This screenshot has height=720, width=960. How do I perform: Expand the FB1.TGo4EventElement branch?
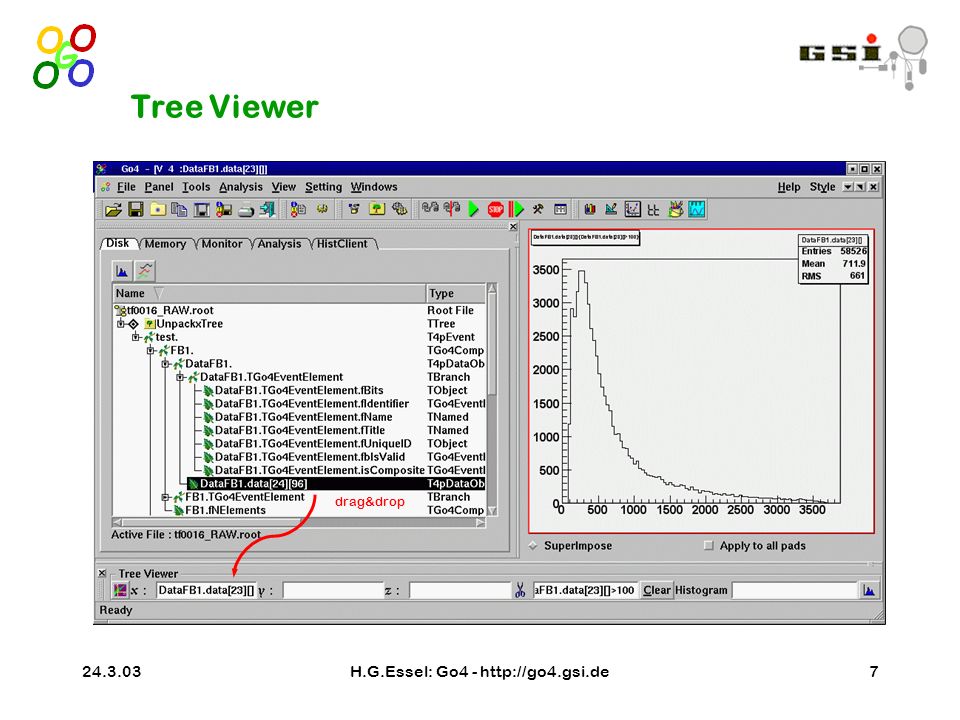(x=165, y=497)
